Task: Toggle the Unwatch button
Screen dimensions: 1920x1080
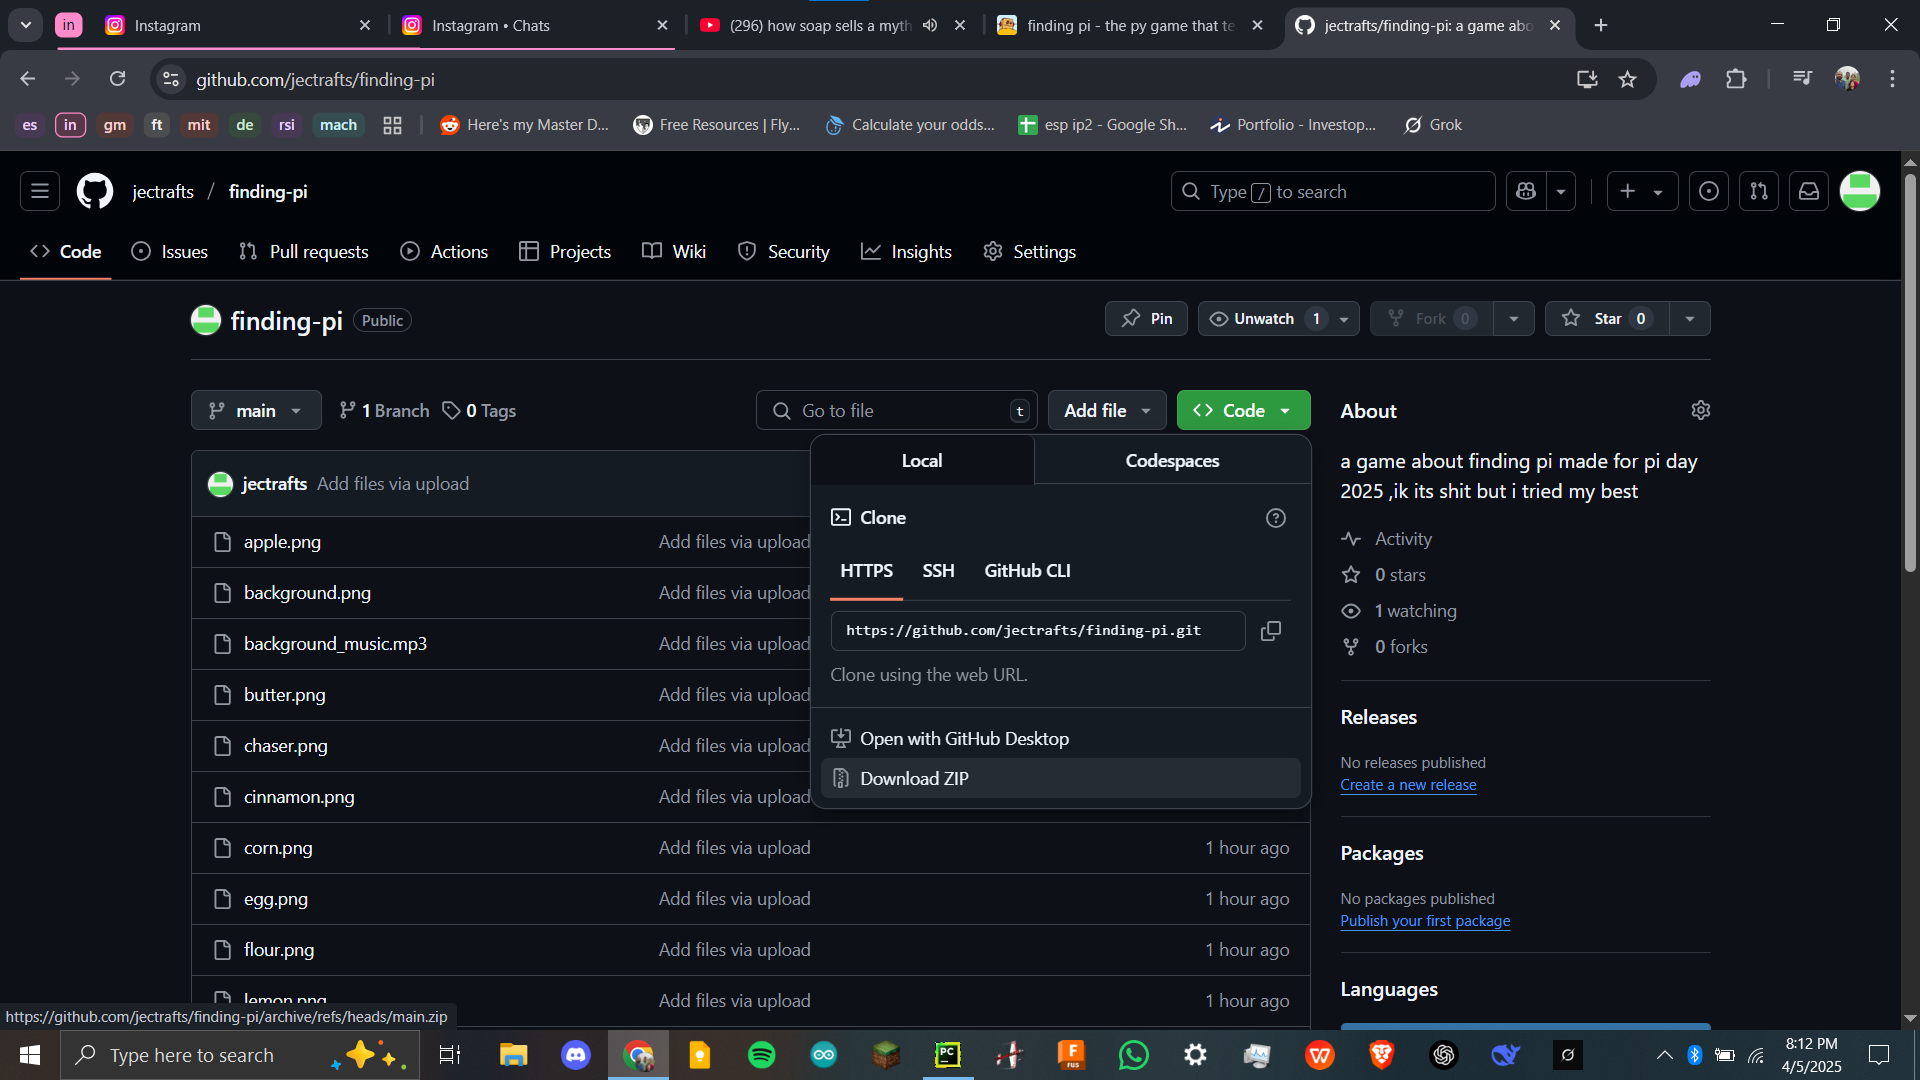Action: [x=1264, y=318]
